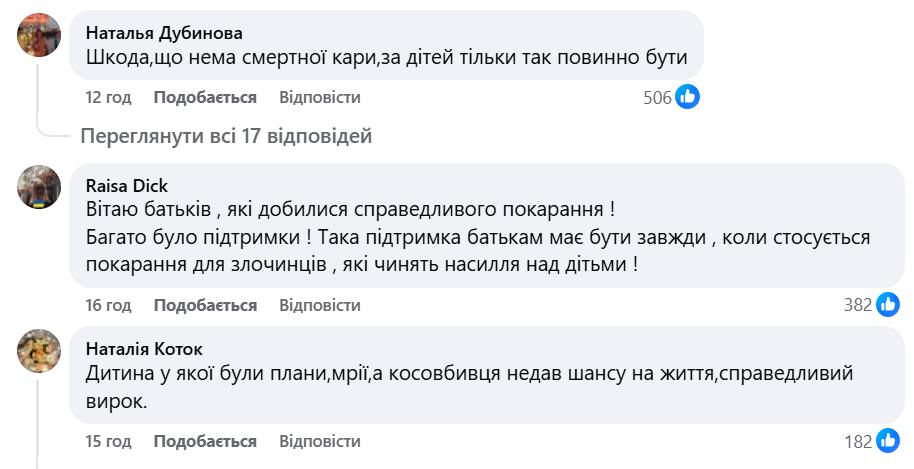The image size is (914, 469).
Task: Open the author name Наталія Коток
Action: 144,349
